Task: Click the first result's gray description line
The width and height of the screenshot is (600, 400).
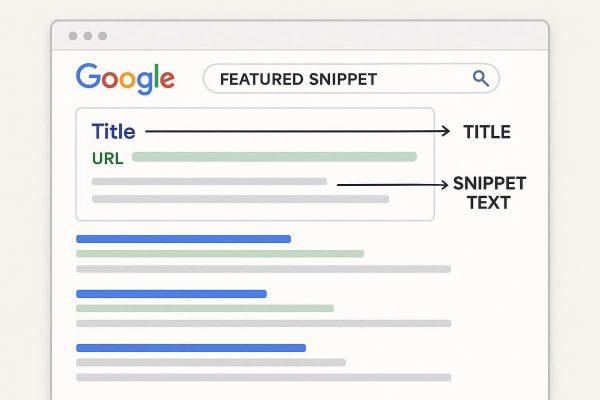Action: [x=263, y=269]
